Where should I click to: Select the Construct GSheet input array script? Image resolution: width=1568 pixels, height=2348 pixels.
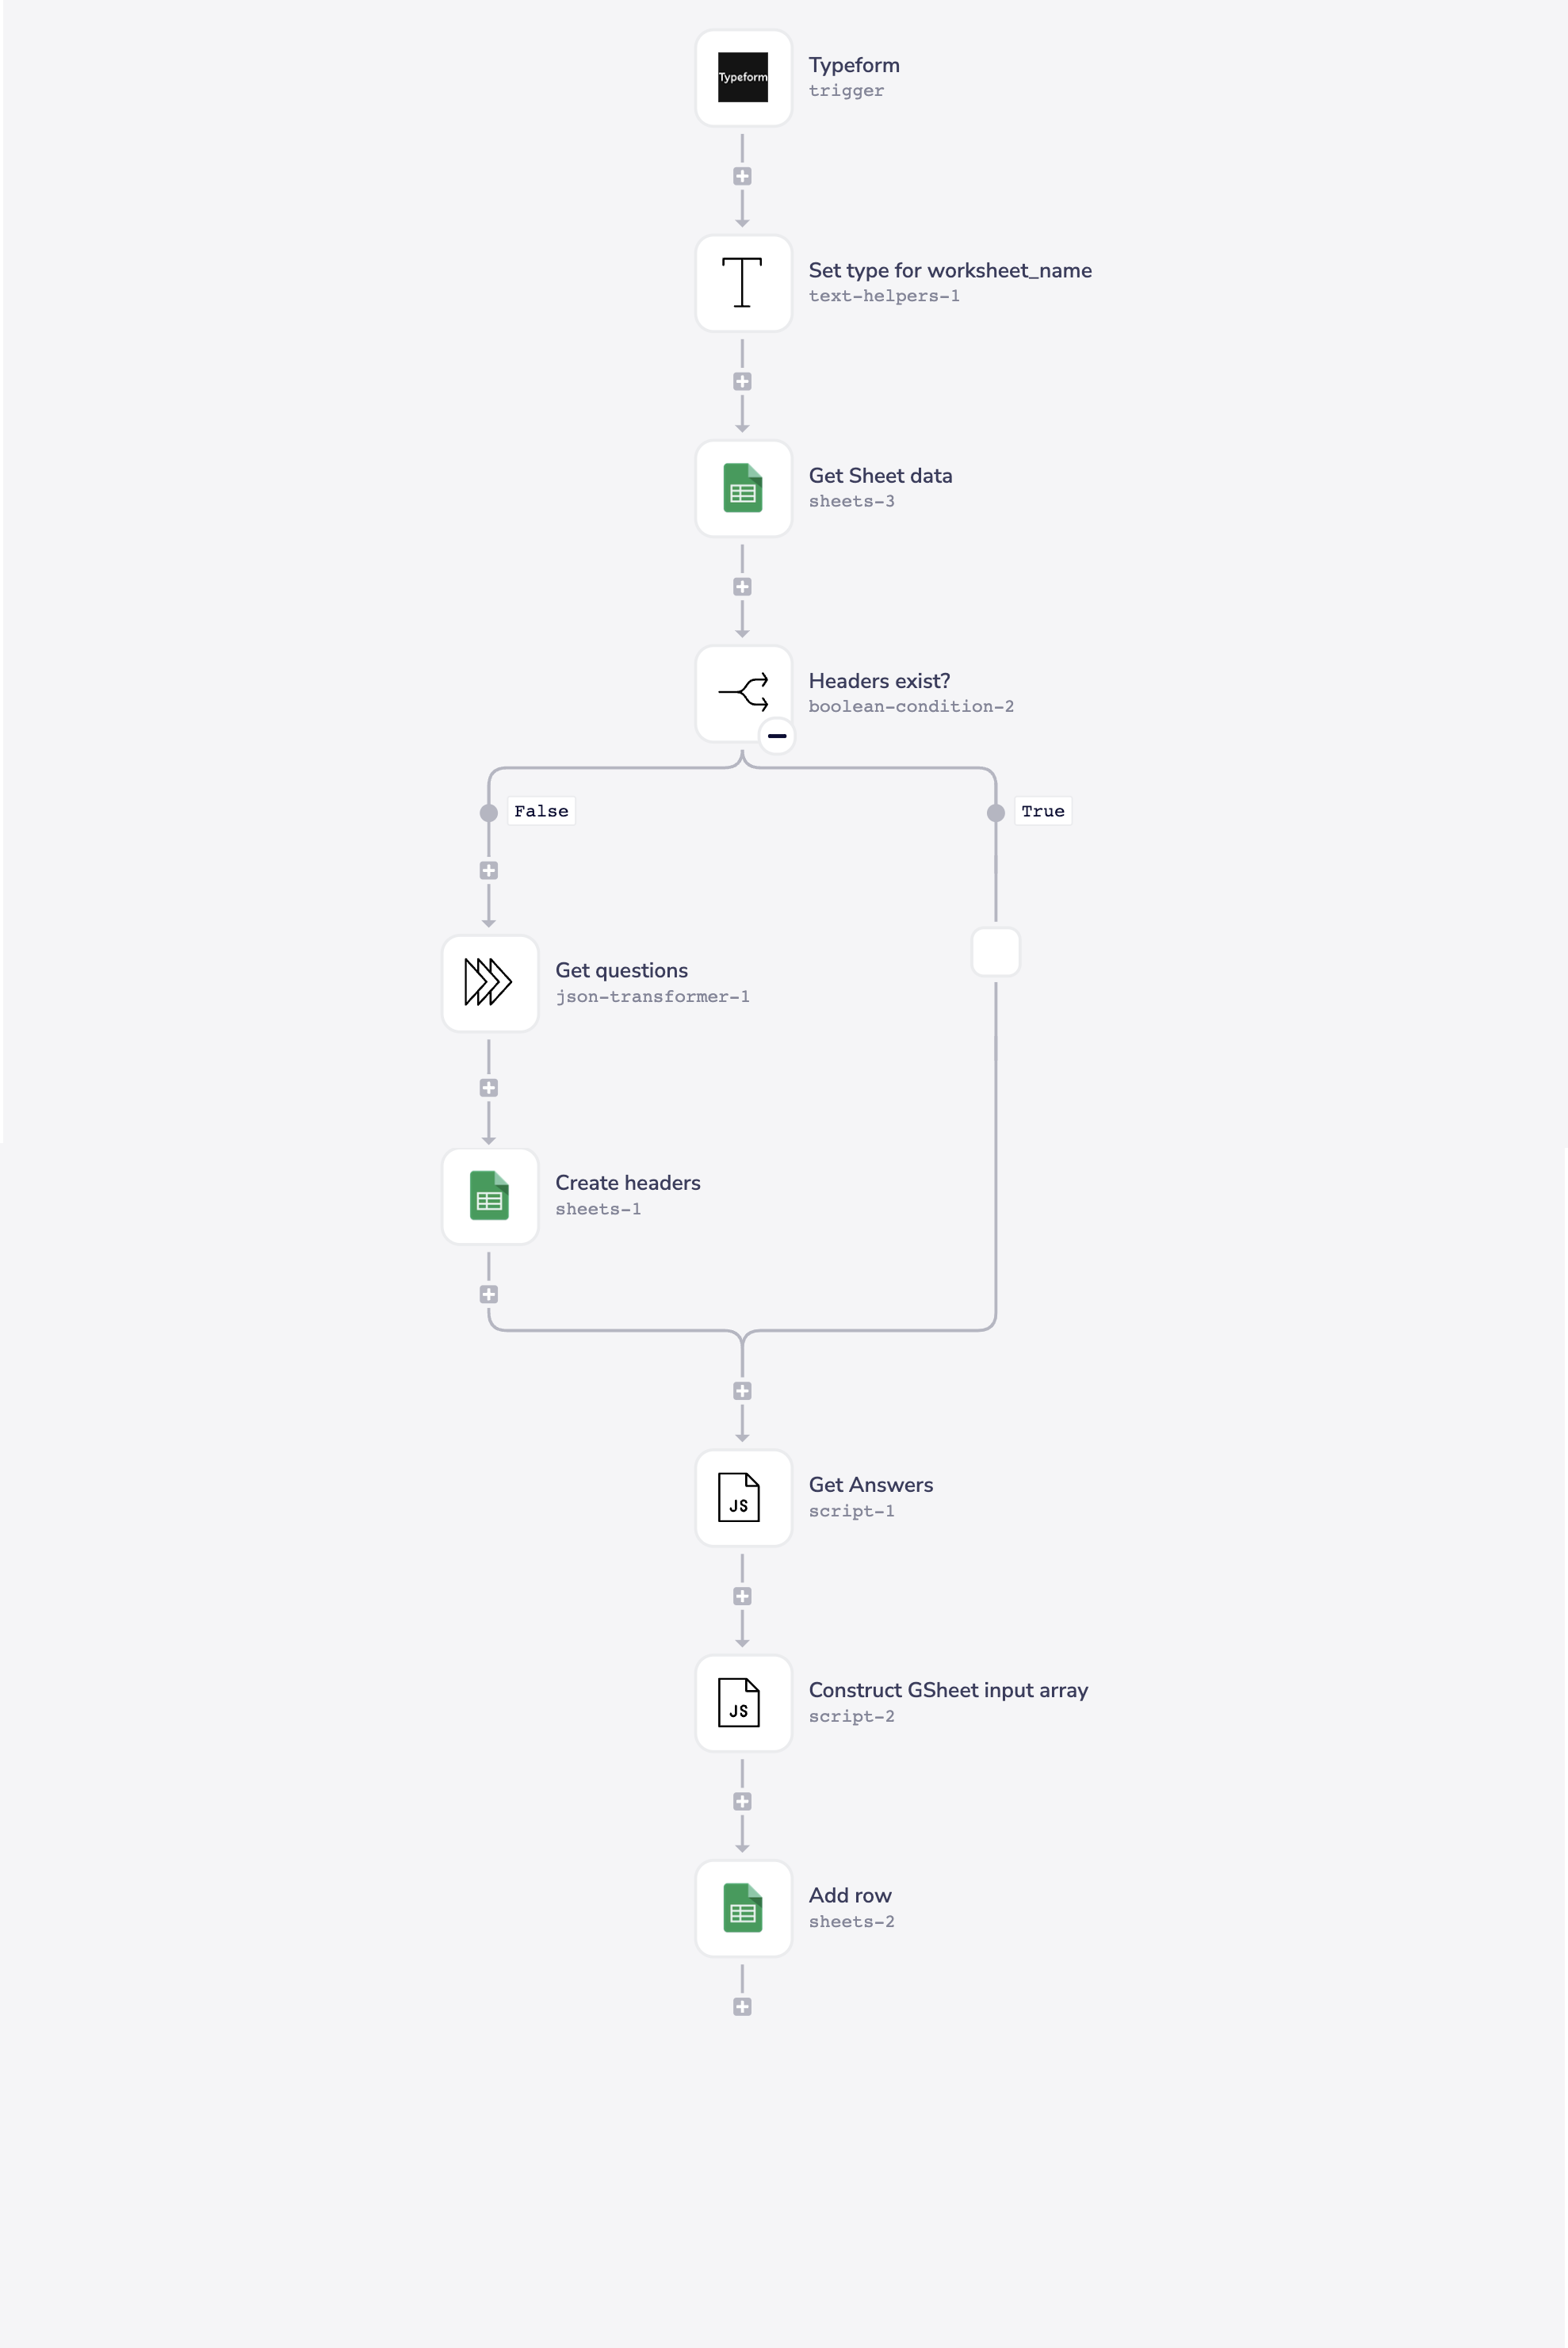(742, 1703)
